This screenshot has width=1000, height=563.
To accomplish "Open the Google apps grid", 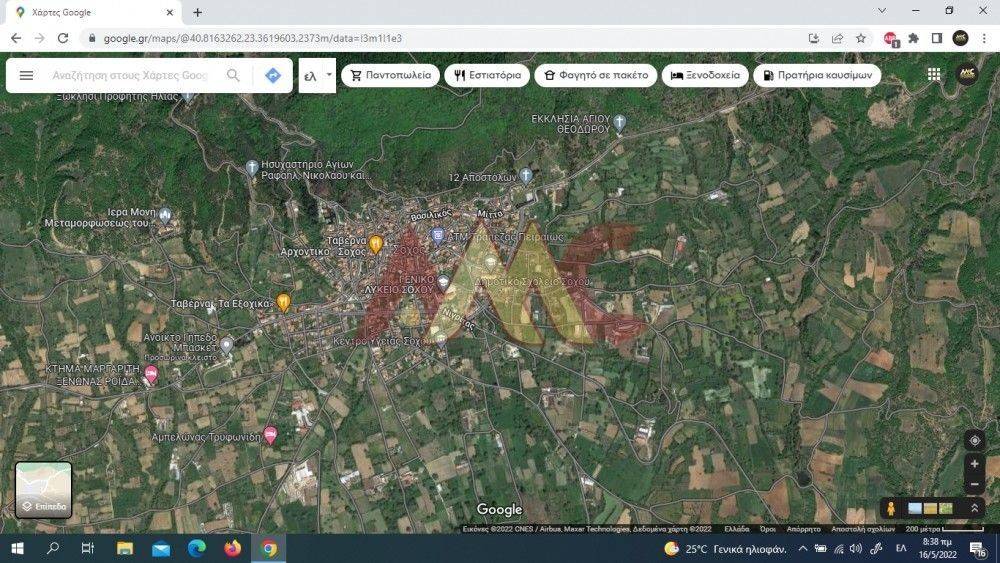I will (934, 75).
